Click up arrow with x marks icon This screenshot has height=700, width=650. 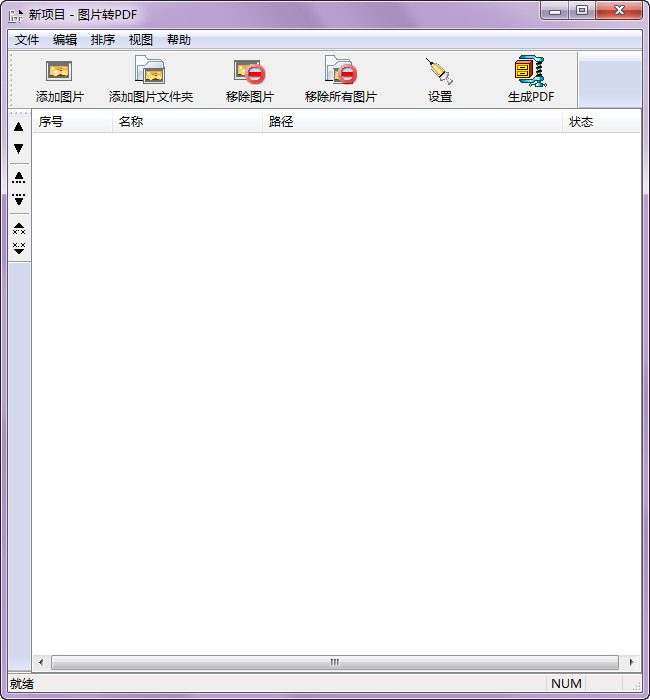(19, 229)
